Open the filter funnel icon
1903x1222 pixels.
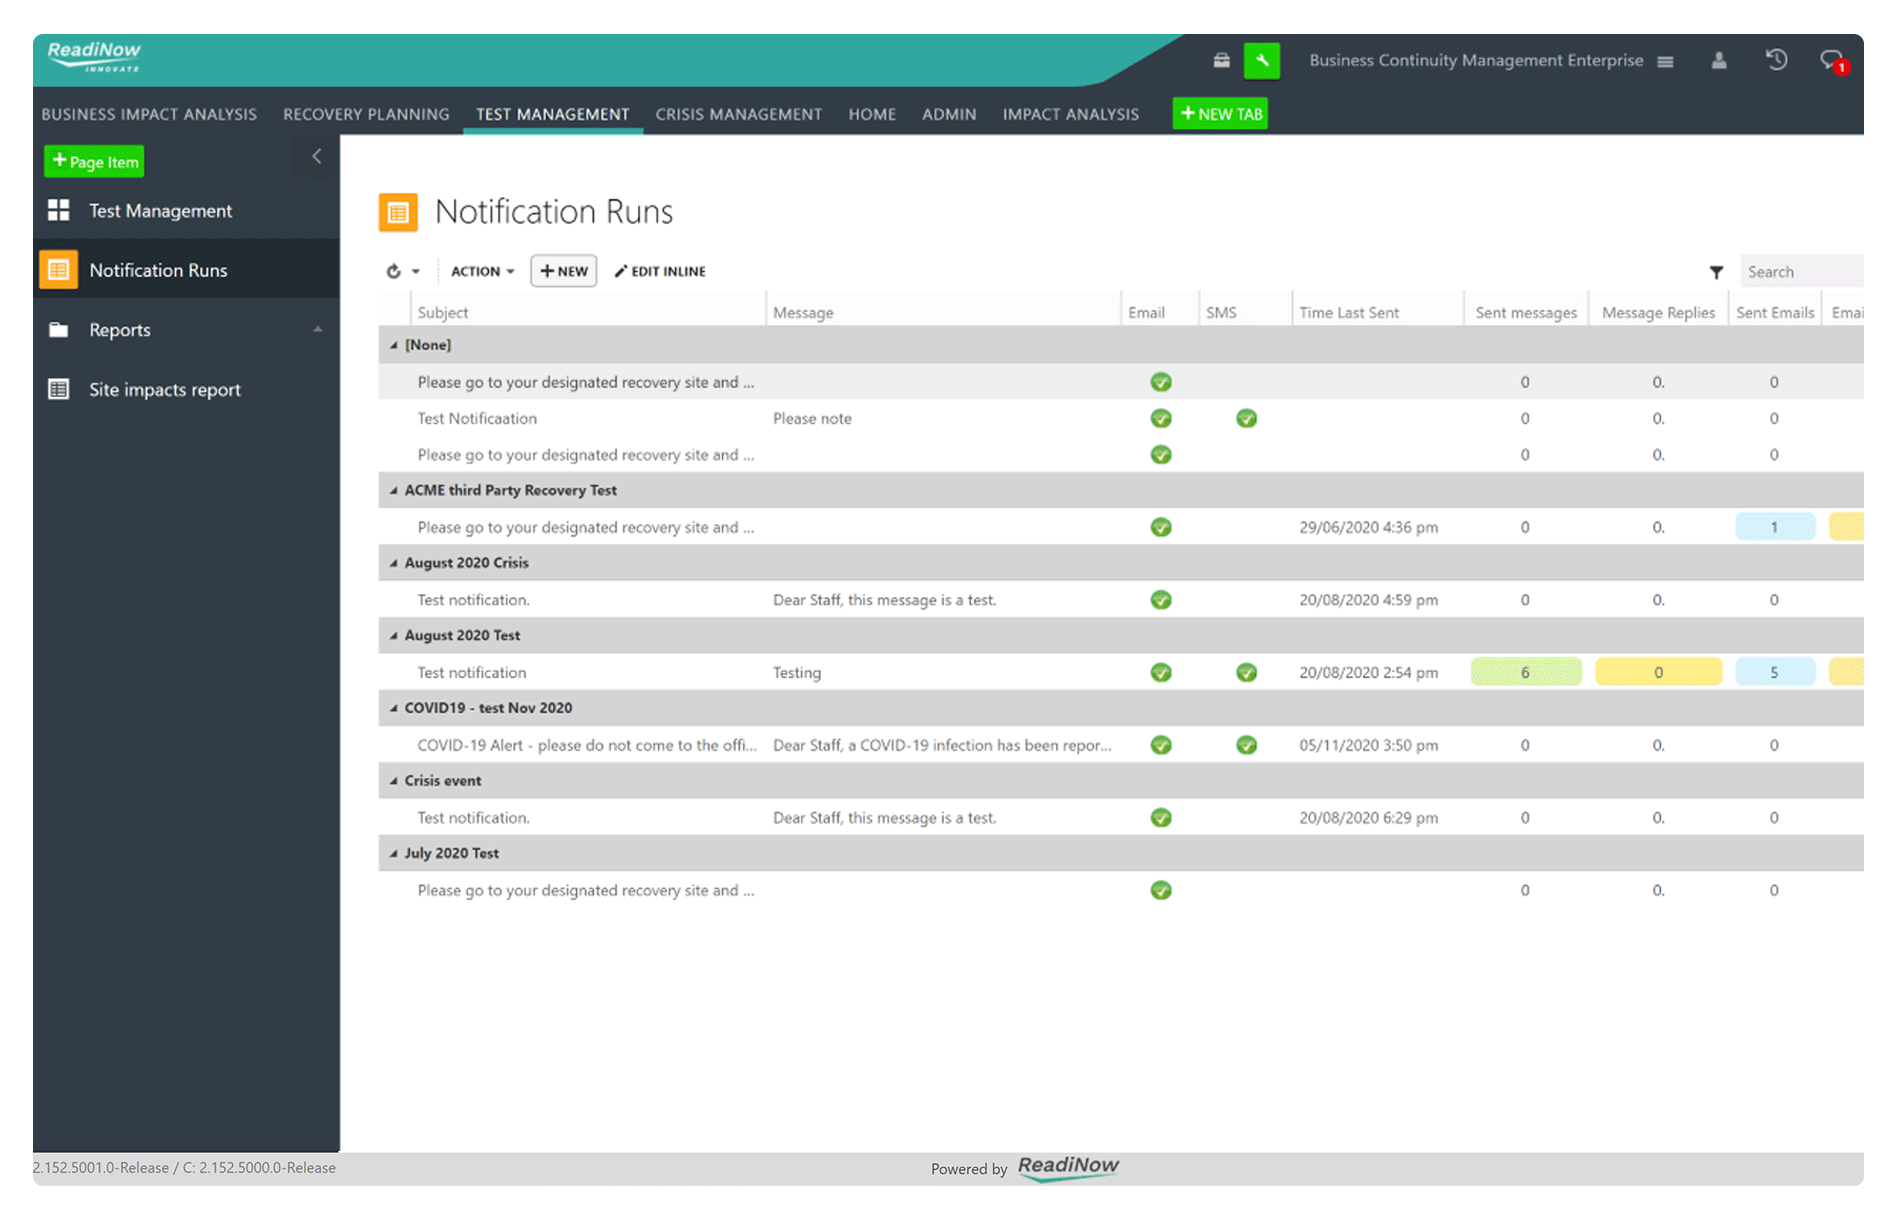[x=1716, y=272]
